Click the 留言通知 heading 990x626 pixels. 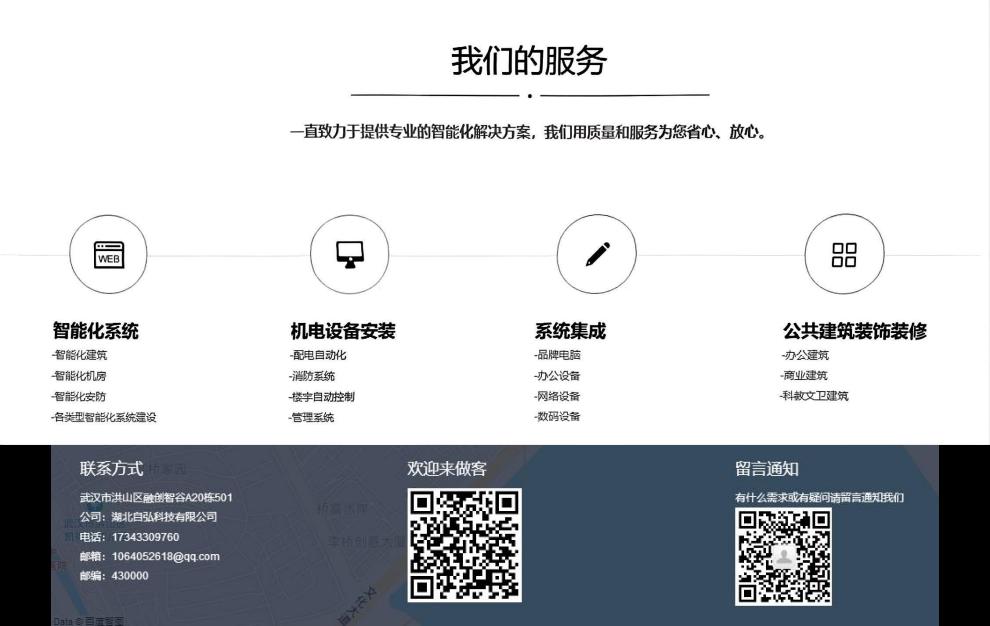point(767,469)
